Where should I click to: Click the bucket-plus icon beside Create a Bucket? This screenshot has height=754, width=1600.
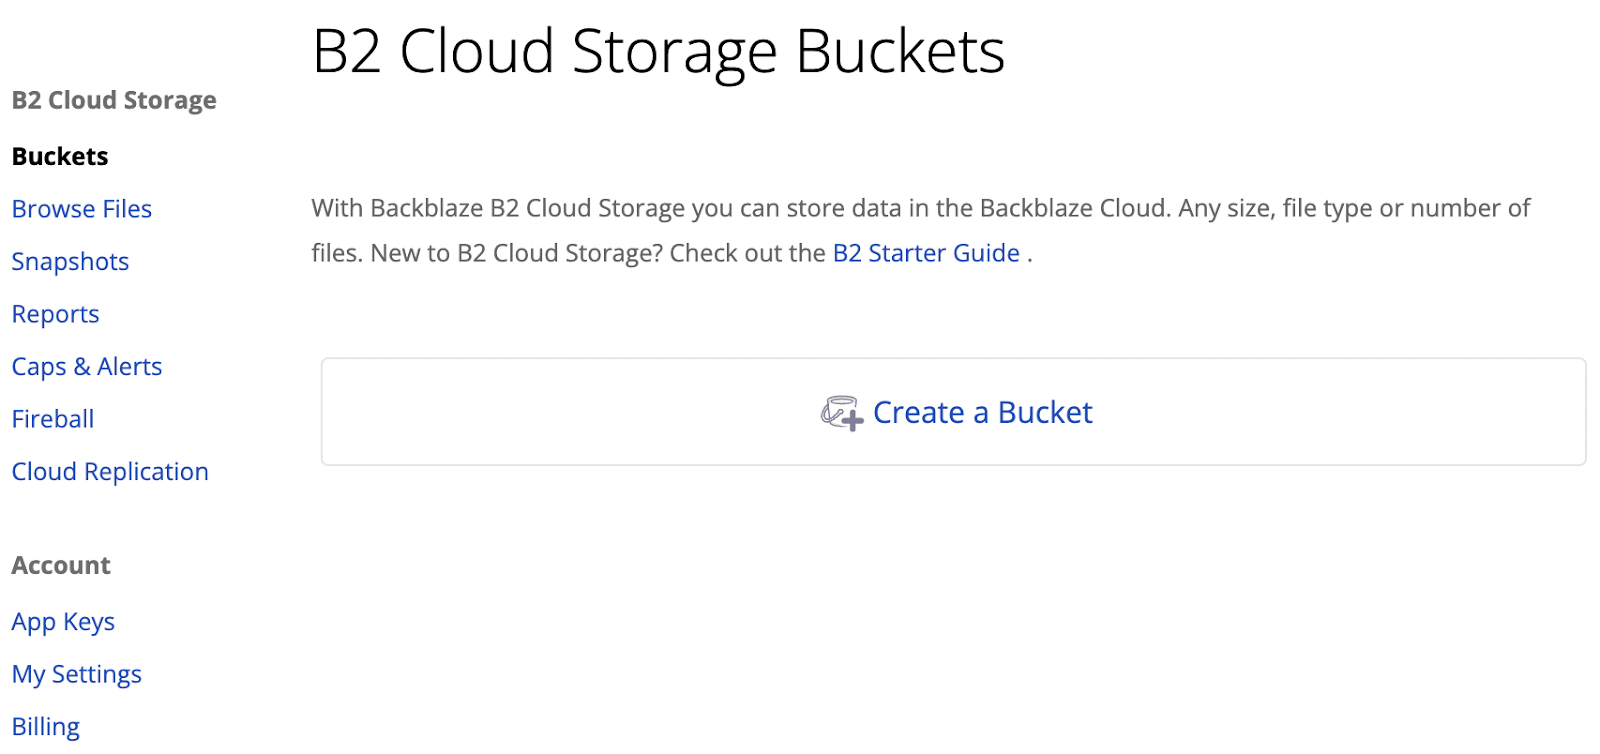tap(842, 413)
